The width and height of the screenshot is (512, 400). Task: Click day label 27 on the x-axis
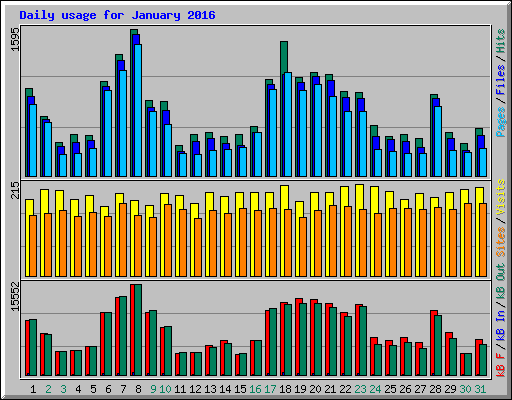tap(420, 389)
